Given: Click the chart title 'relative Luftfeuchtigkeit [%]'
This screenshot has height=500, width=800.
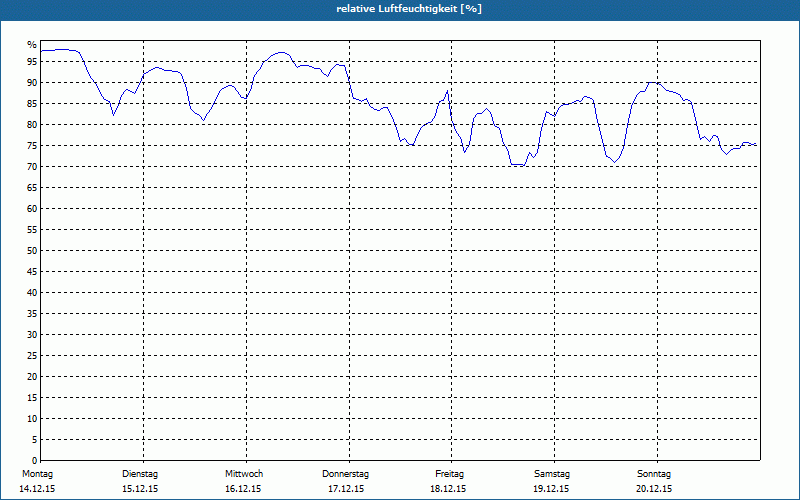Looking at the screenshot, I should coord(409,9).
